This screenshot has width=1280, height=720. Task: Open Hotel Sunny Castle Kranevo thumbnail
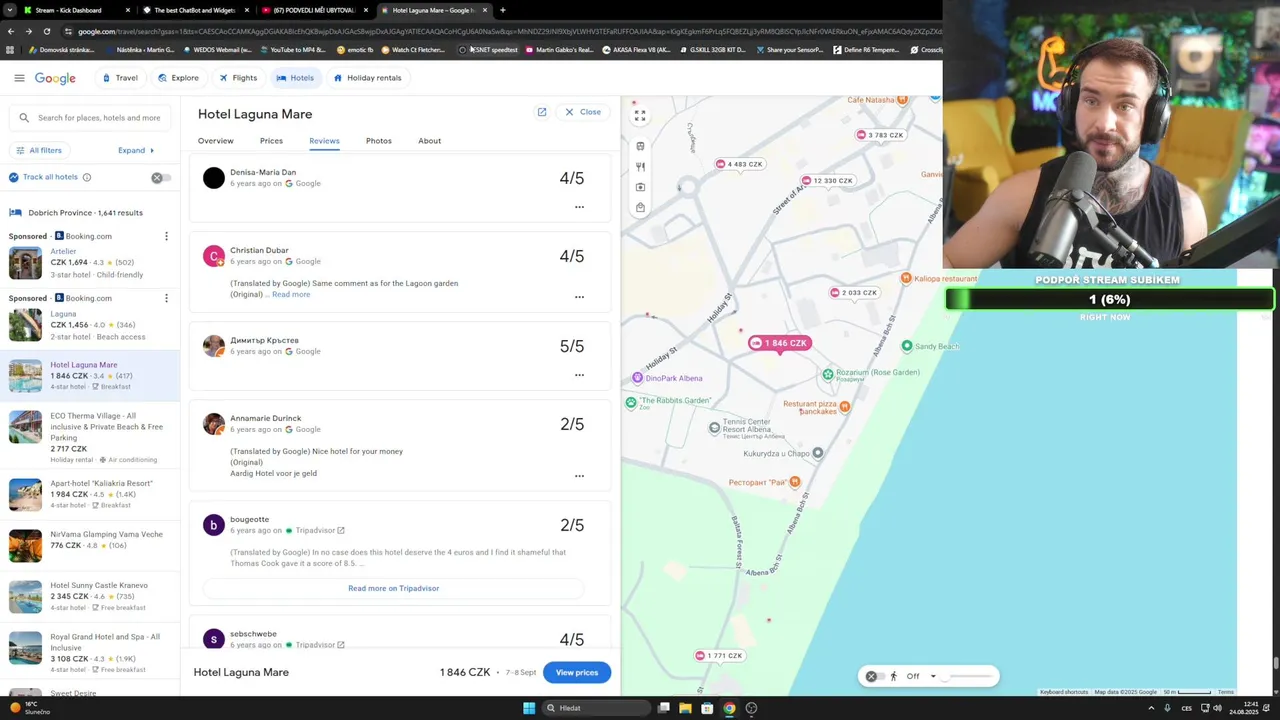[x=26, y=596]
